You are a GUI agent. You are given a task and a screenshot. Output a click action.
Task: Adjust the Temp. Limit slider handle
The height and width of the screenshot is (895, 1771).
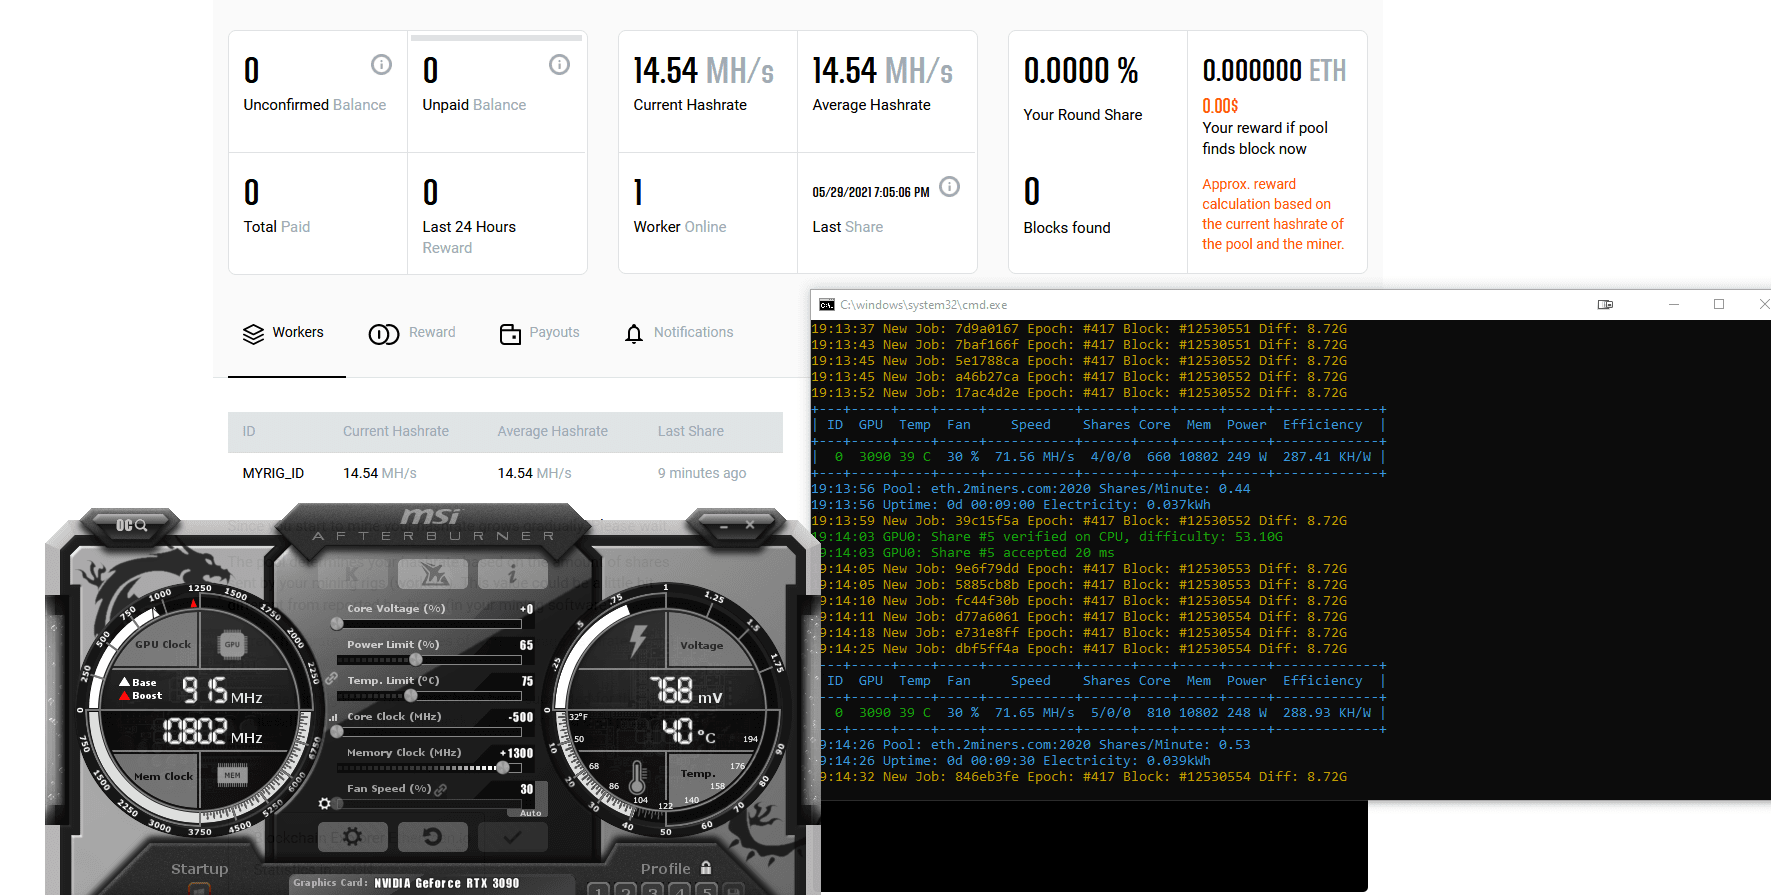coord(410,696)
